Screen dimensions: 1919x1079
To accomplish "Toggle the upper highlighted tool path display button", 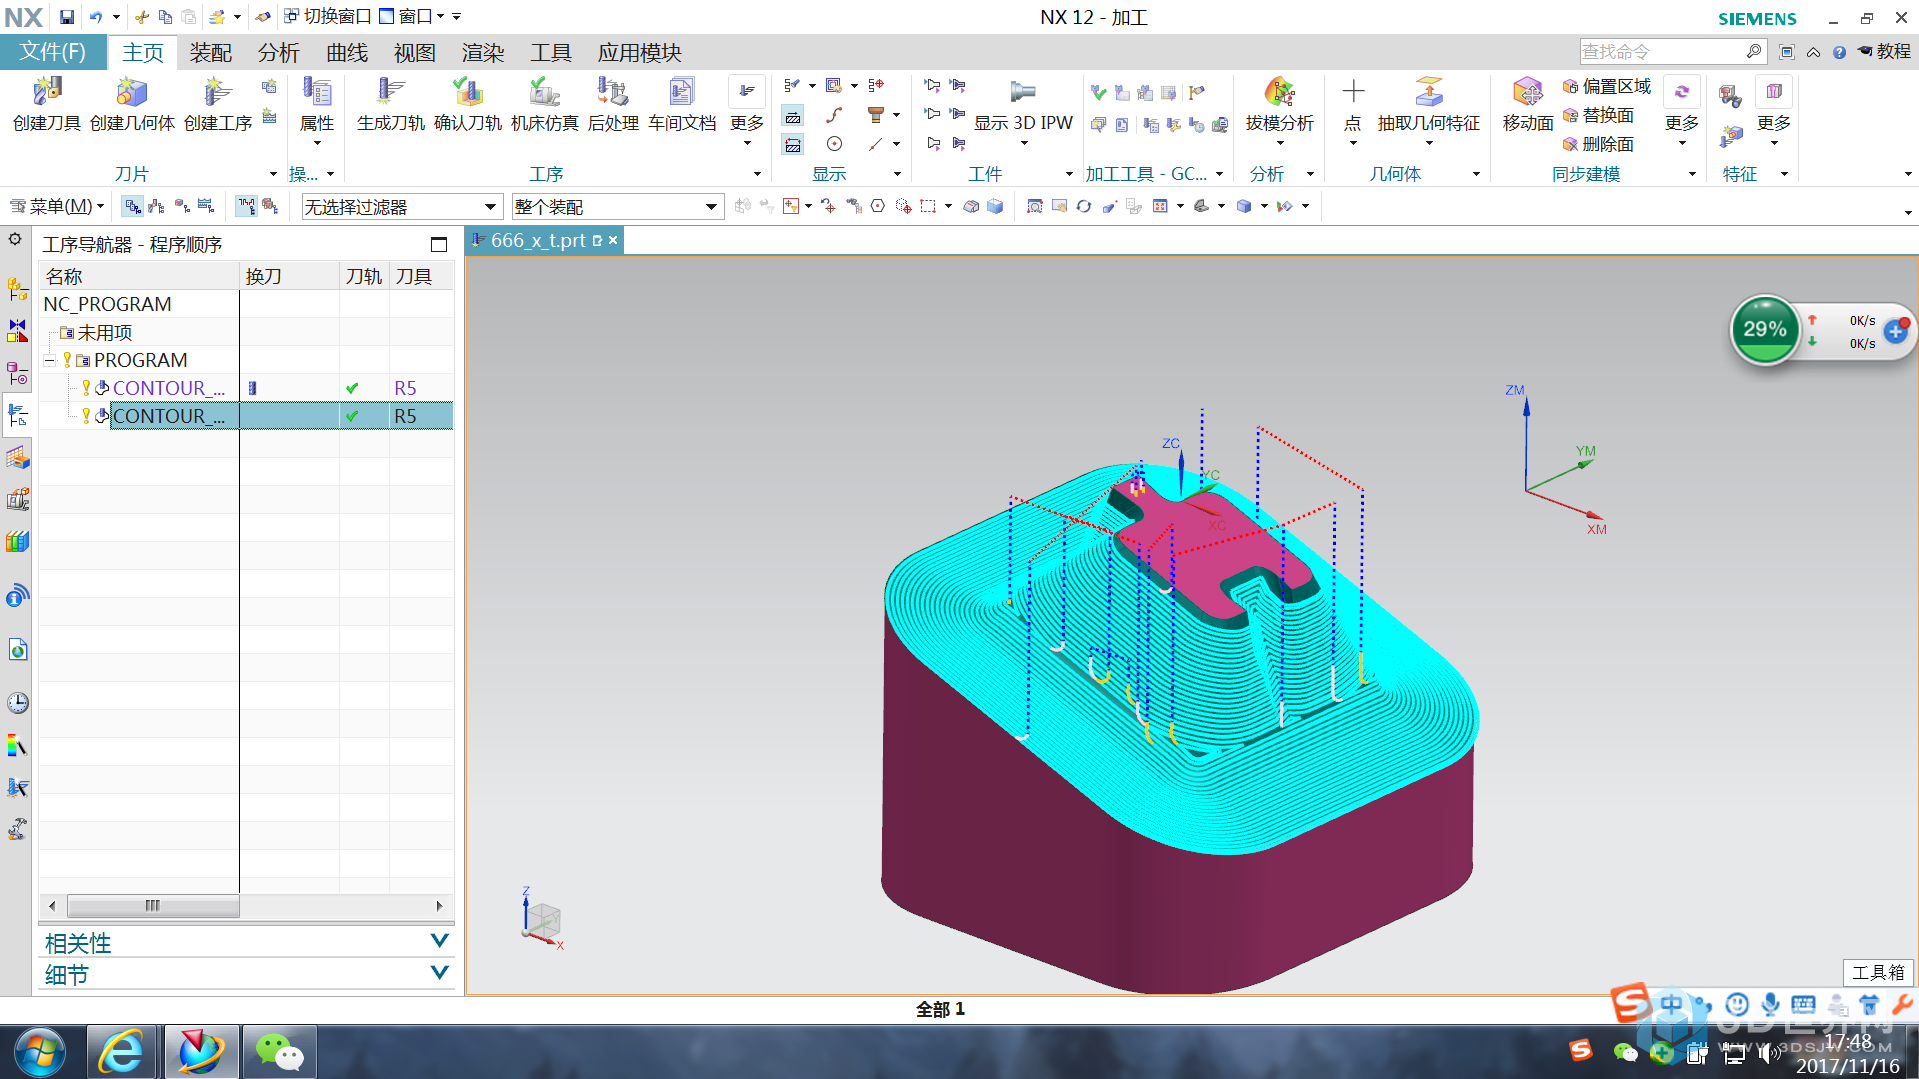I will 792,116.
